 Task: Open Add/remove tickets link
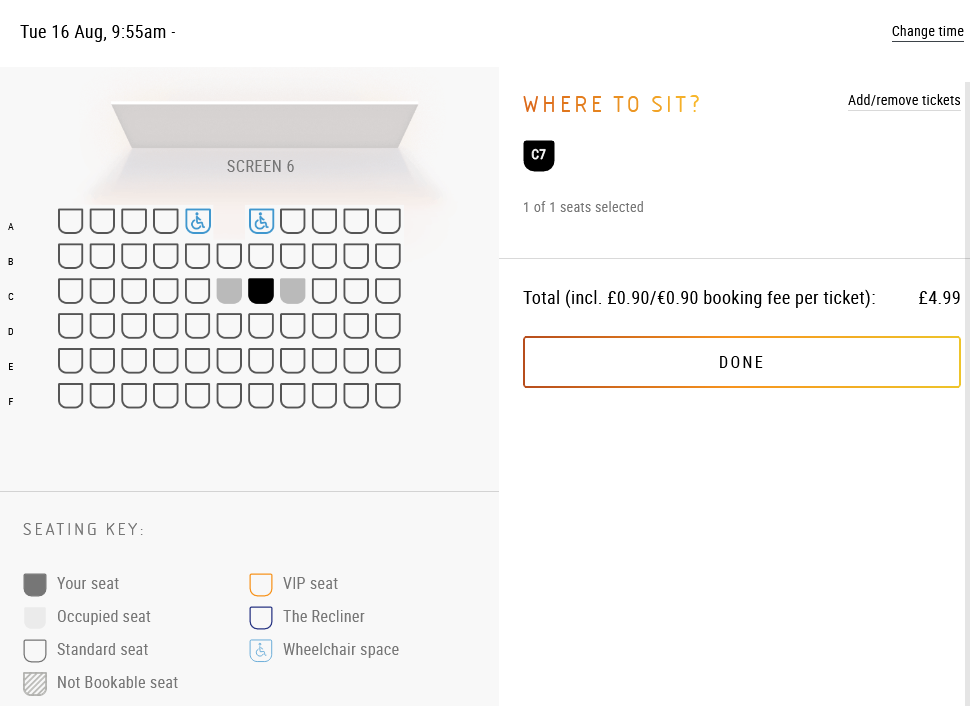(x=904, y=100)
